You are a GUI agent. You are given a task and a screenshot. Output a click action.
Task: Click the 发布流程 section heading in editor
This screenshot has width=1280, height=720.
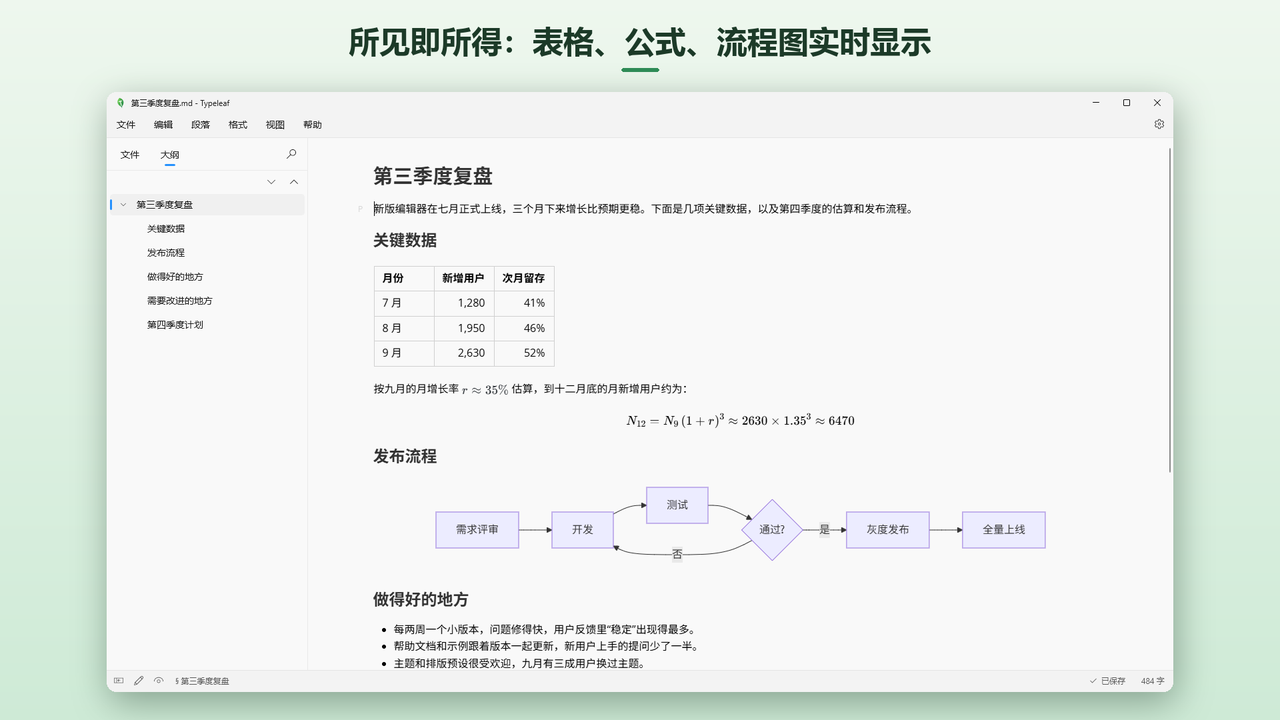point(405,456)
